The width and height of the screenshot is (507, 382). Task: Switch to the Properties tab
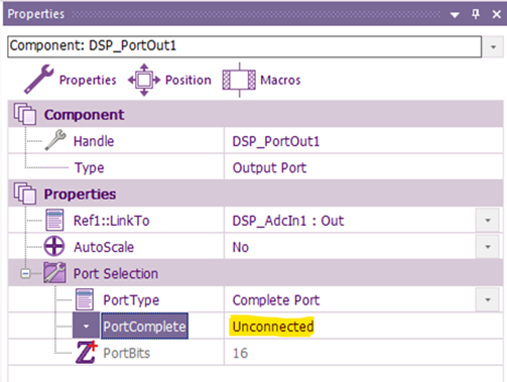pyautogui.click(x=70, y=80)
